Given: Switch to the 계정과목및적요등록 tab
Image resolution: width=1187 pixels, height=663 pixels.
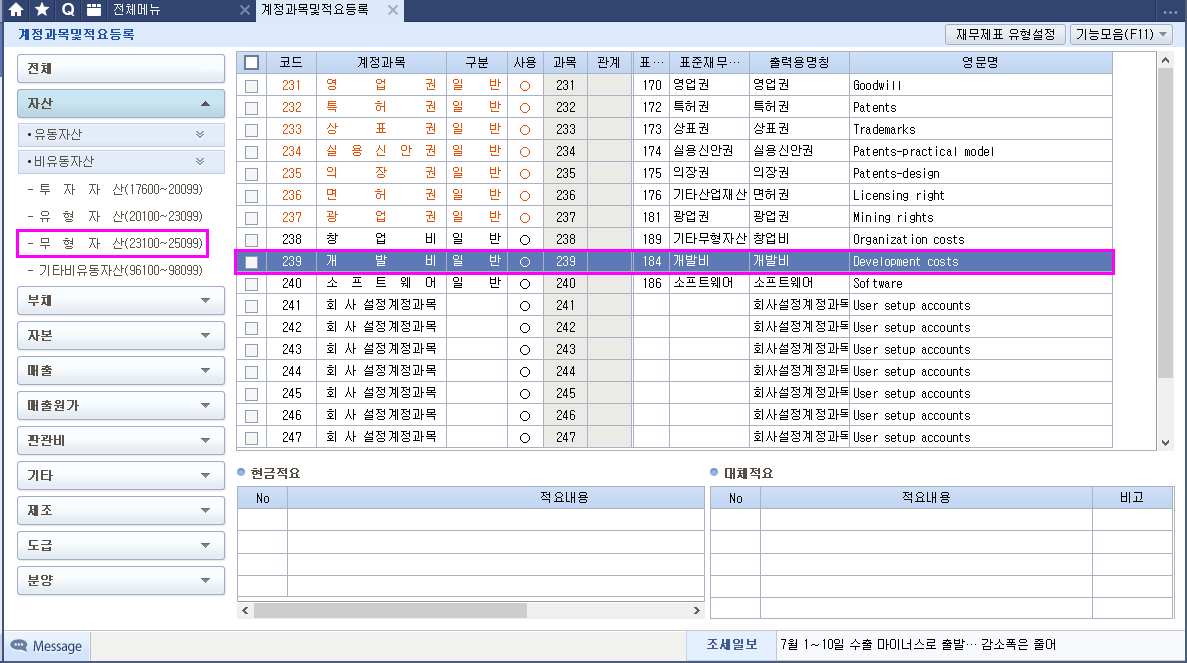Looking at the screenshot, I should point(315,10).
